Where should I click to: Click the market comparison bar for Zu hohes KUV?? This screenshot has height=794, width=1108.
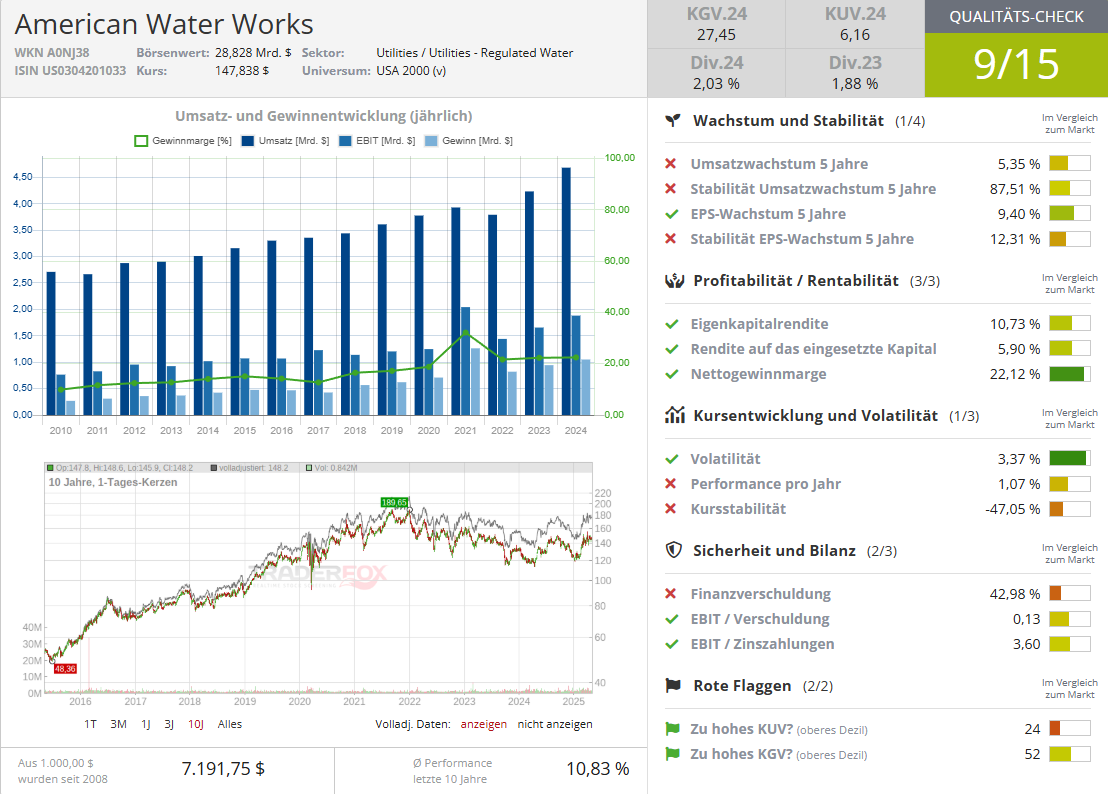[x=1070, y=729]
